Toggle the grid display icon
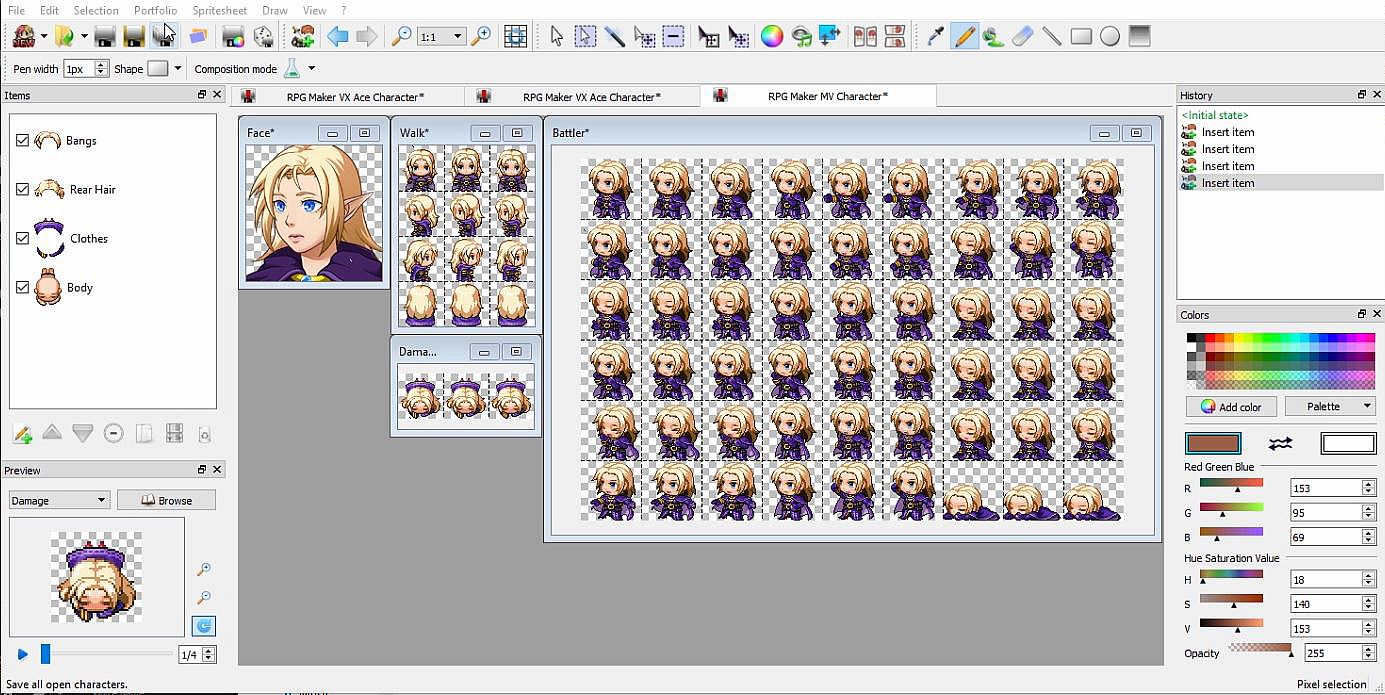Screen dimensions: 1385x695 [x=515, y=37]
